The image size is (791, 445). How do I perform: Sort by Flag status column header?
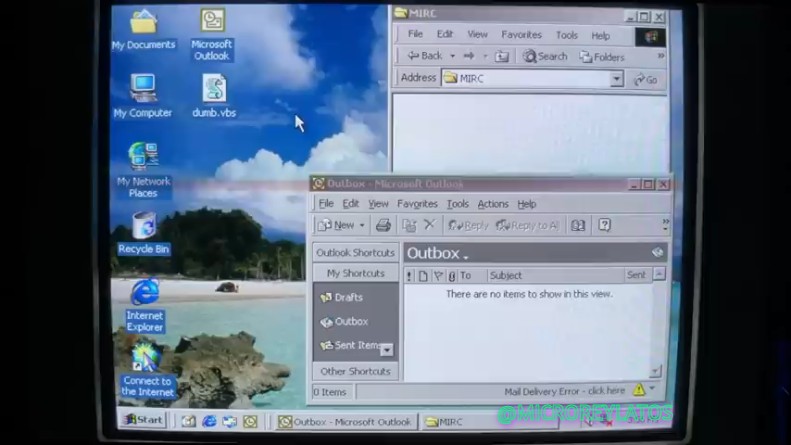coord(438,275)
